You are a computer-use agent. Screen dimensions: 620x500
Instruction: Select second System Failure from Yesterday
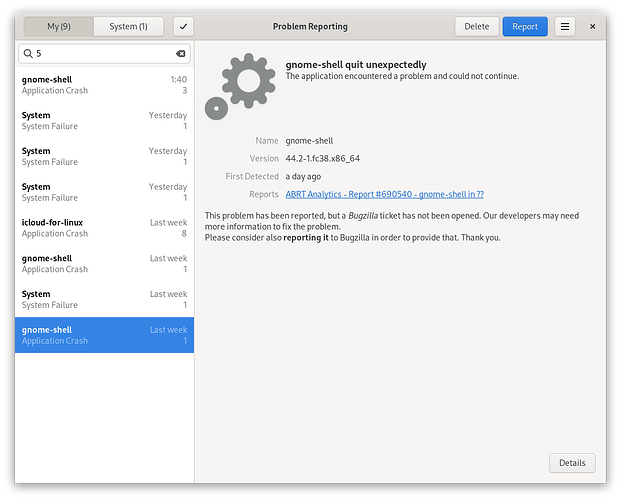pyautogui.click(x=104, y=157)
